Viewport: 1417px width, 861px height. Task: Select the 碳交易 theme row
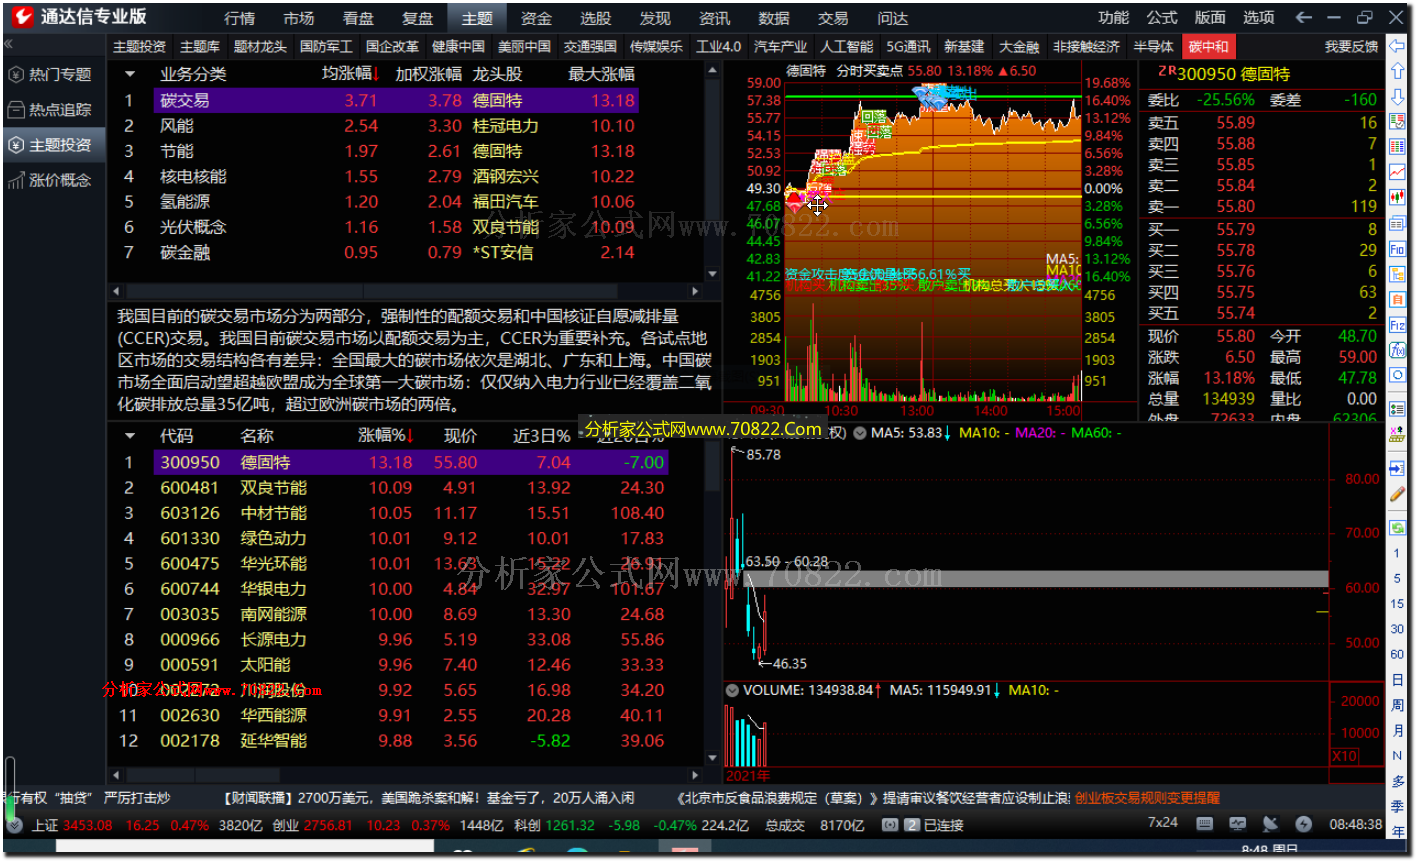[x=395, y=100]
